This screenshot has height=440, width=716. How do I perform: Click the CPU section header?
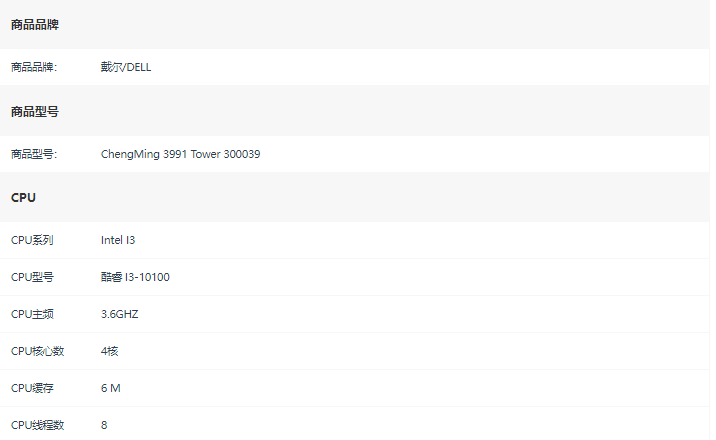click(23, 198)
